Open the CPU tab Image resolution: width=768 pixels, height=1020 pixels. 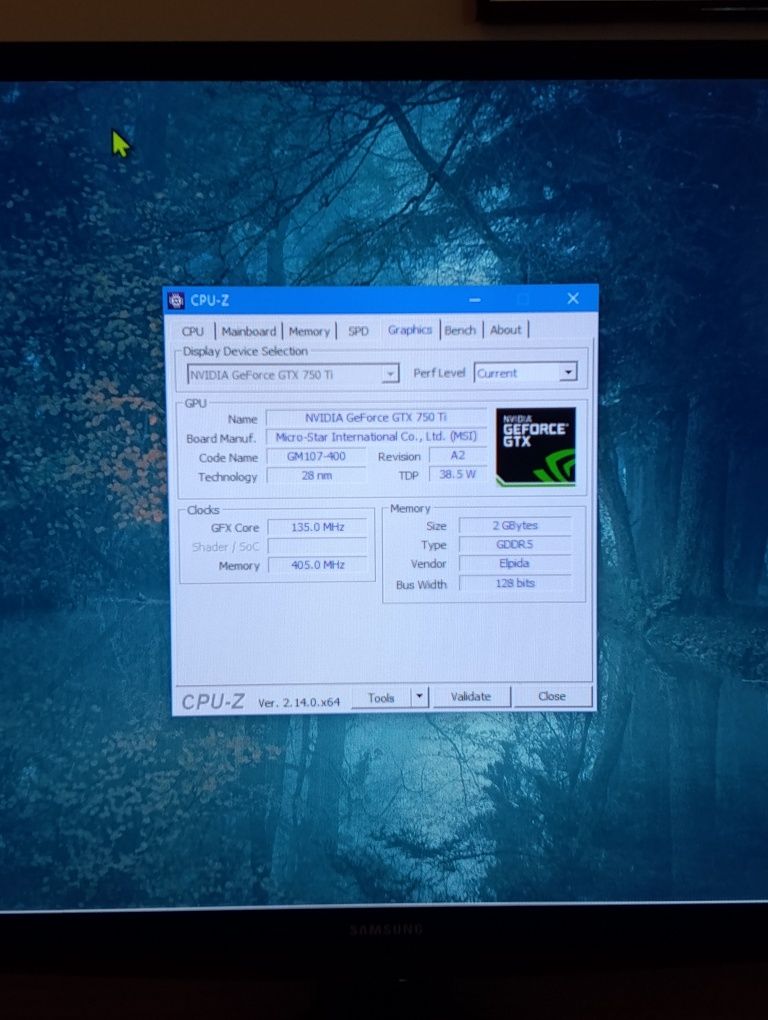[192, 331]
